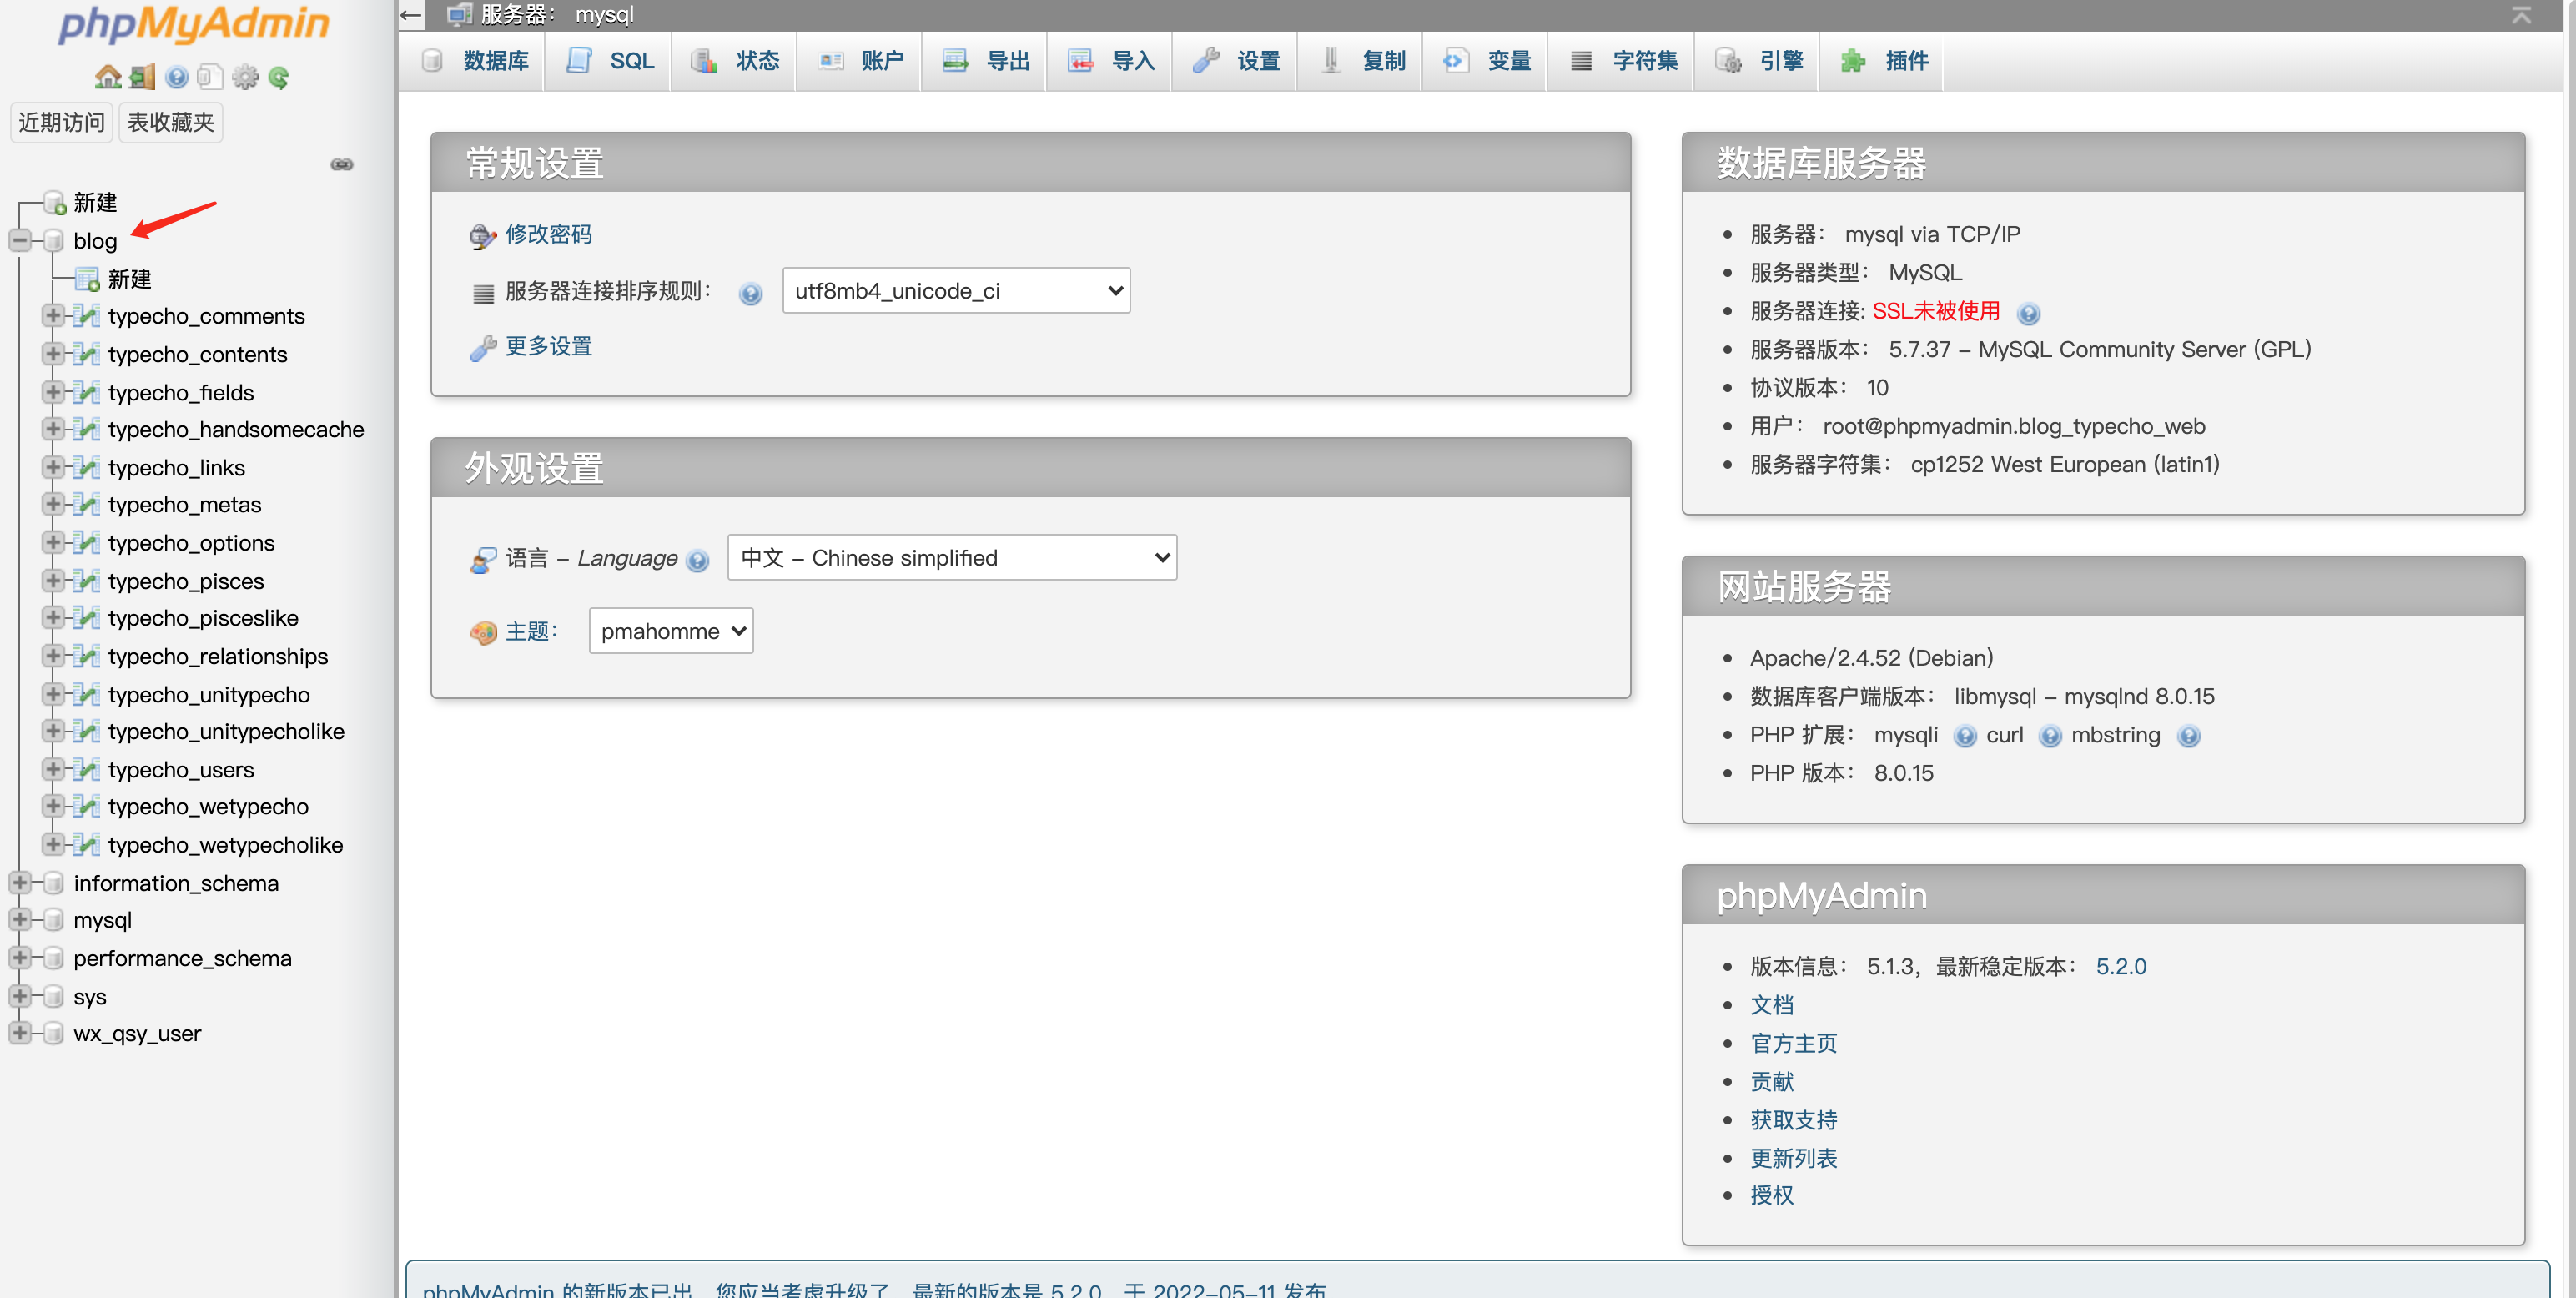Click the phpMyAdmin logo
The width and height of the screenshot is (2576, 1298).
pyautogui.click(x=194, y=24)
